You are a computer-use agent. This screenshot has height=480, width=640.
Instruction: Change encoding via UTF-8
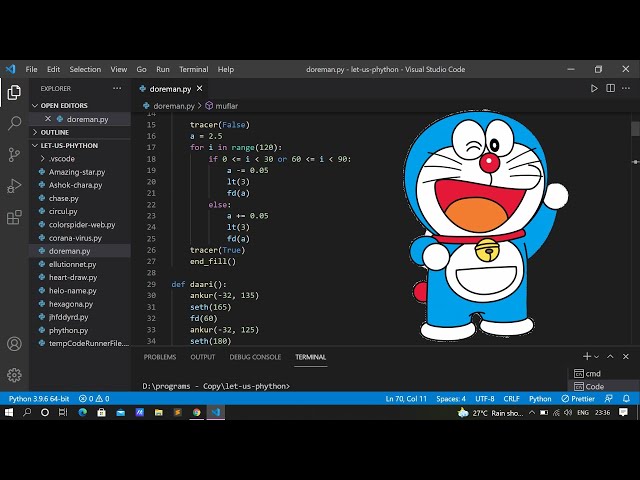tap(484, 399)
